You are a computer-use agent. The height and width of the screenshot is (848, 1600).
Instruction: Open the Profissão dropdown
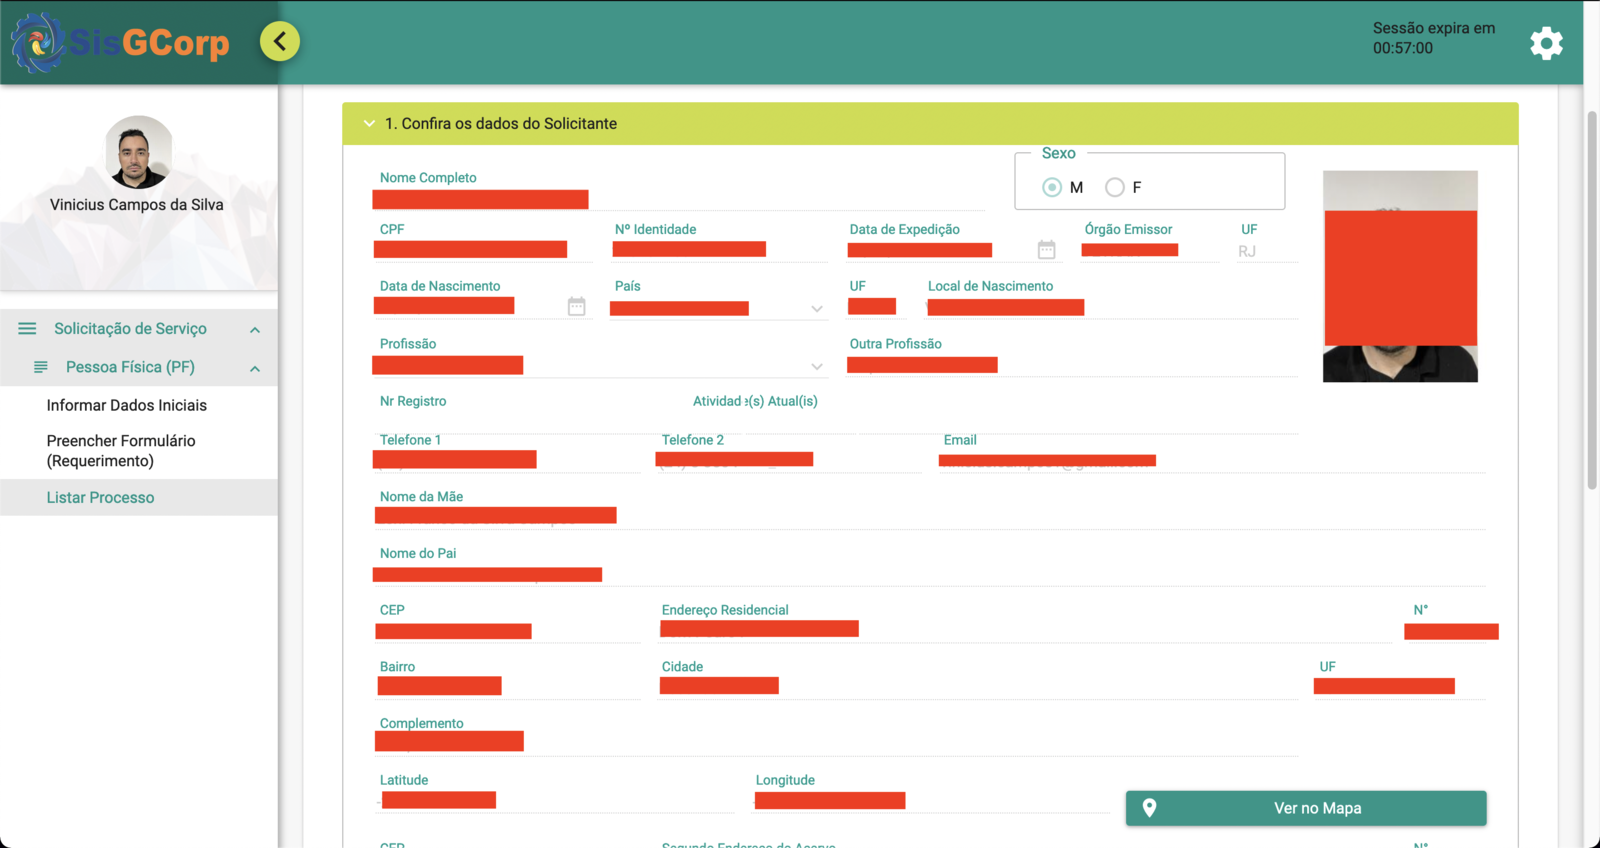click(x=817, y=367)
